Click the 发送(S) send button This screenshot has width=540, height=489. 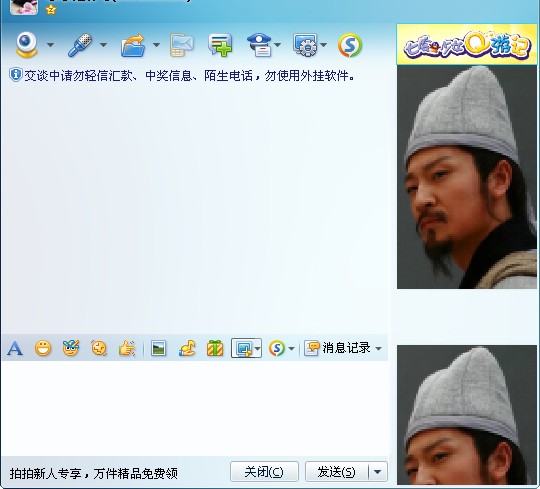coord(336,472)
